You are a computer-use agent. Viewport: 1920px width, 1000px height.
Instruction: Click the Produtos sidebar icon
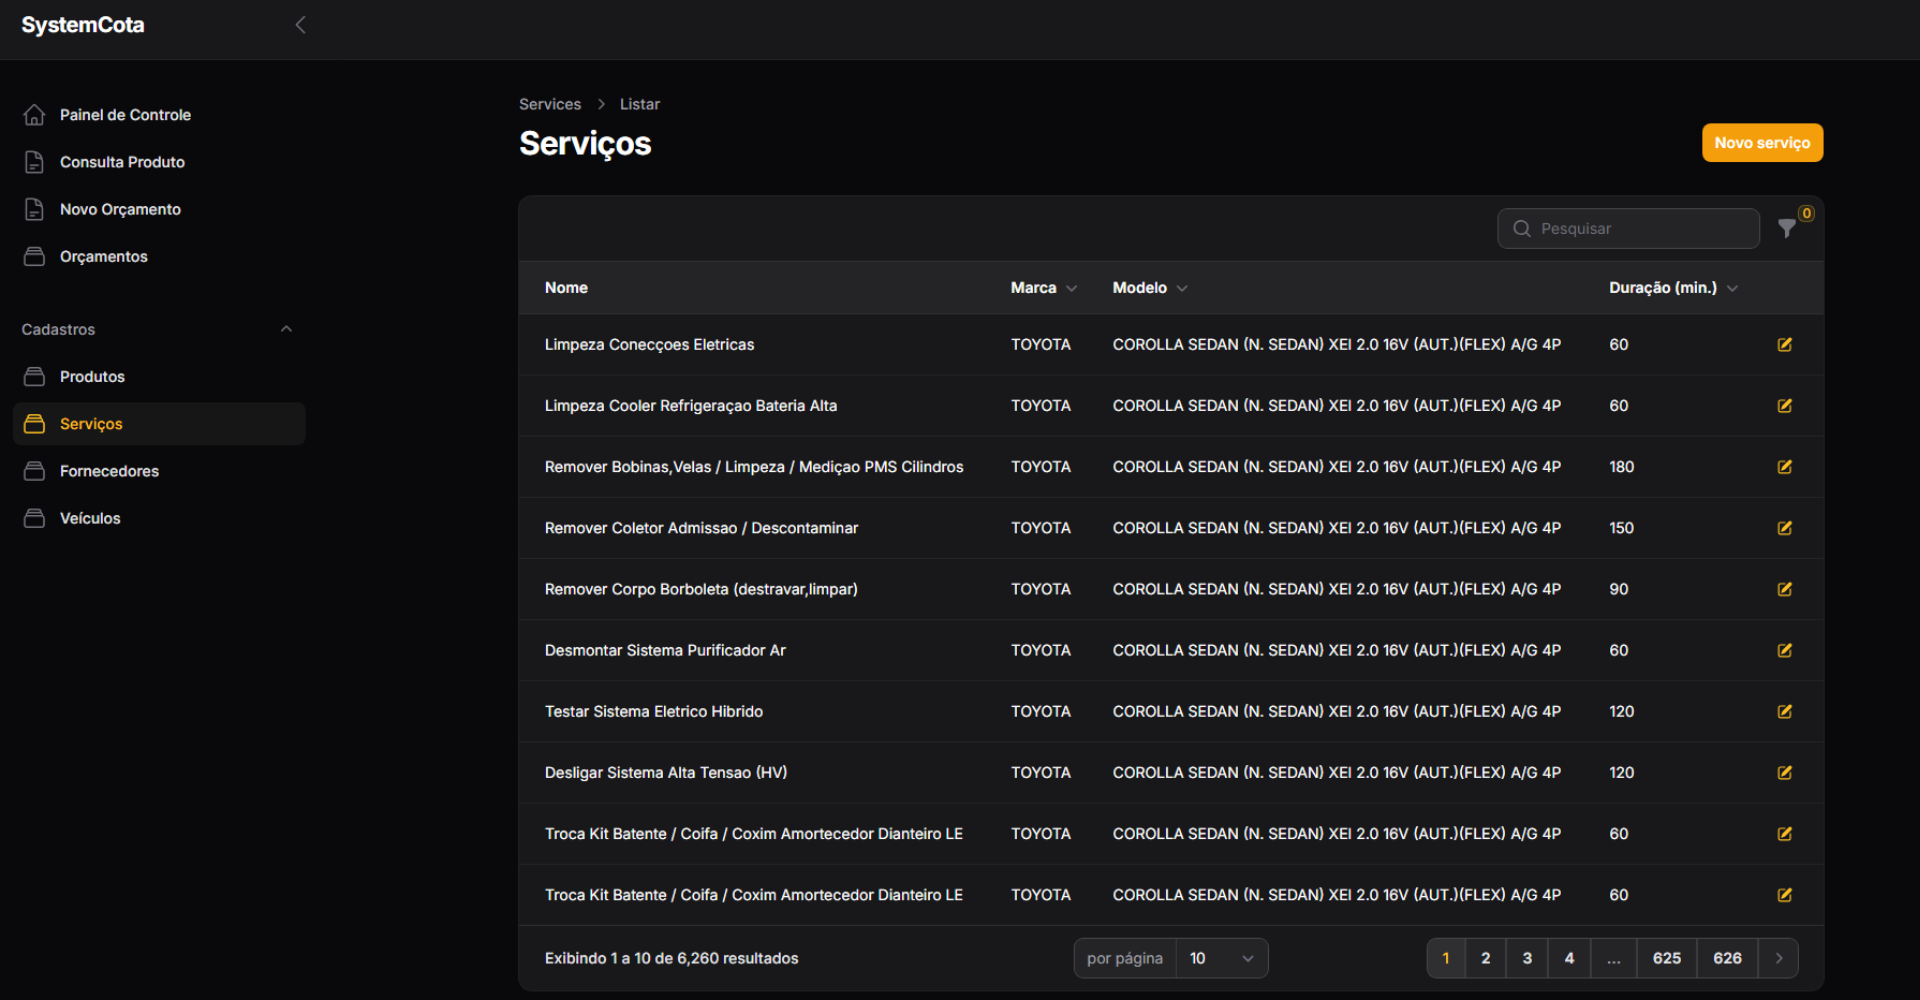point(34,377)
